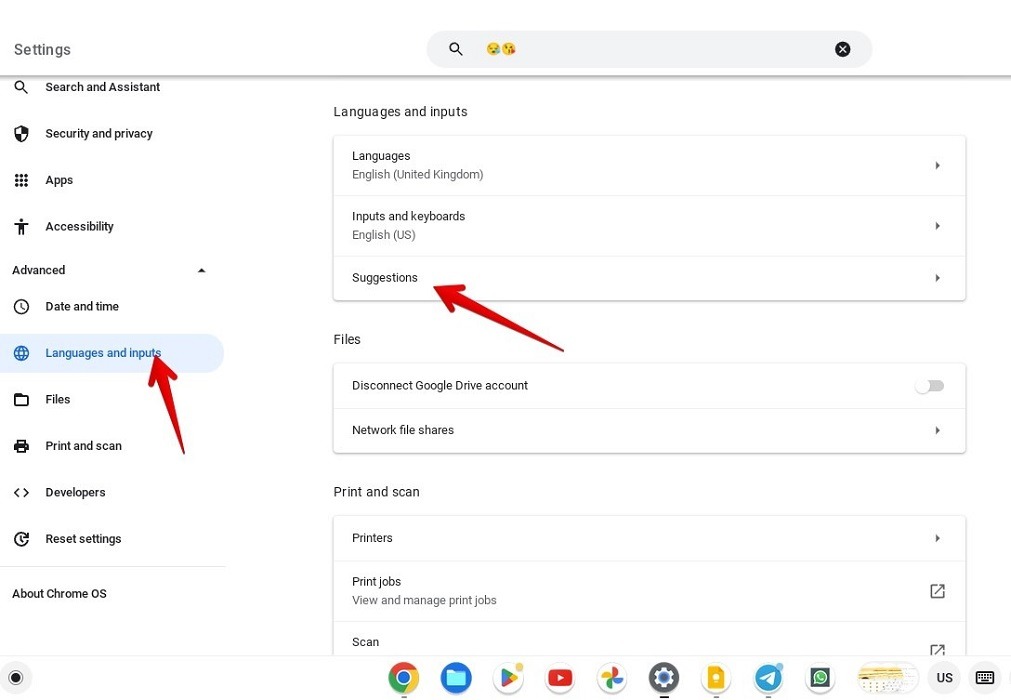Viewport: 1011px width, 700px height.
Task: Click the on-screen keyboard icon in the tray
Action: point(984,677)
